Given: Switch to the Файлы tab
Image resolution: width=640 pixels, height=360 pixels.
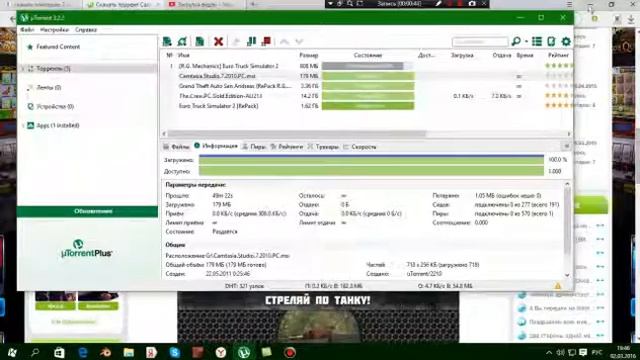Looking at the screenshot, I should click(176, 147).
